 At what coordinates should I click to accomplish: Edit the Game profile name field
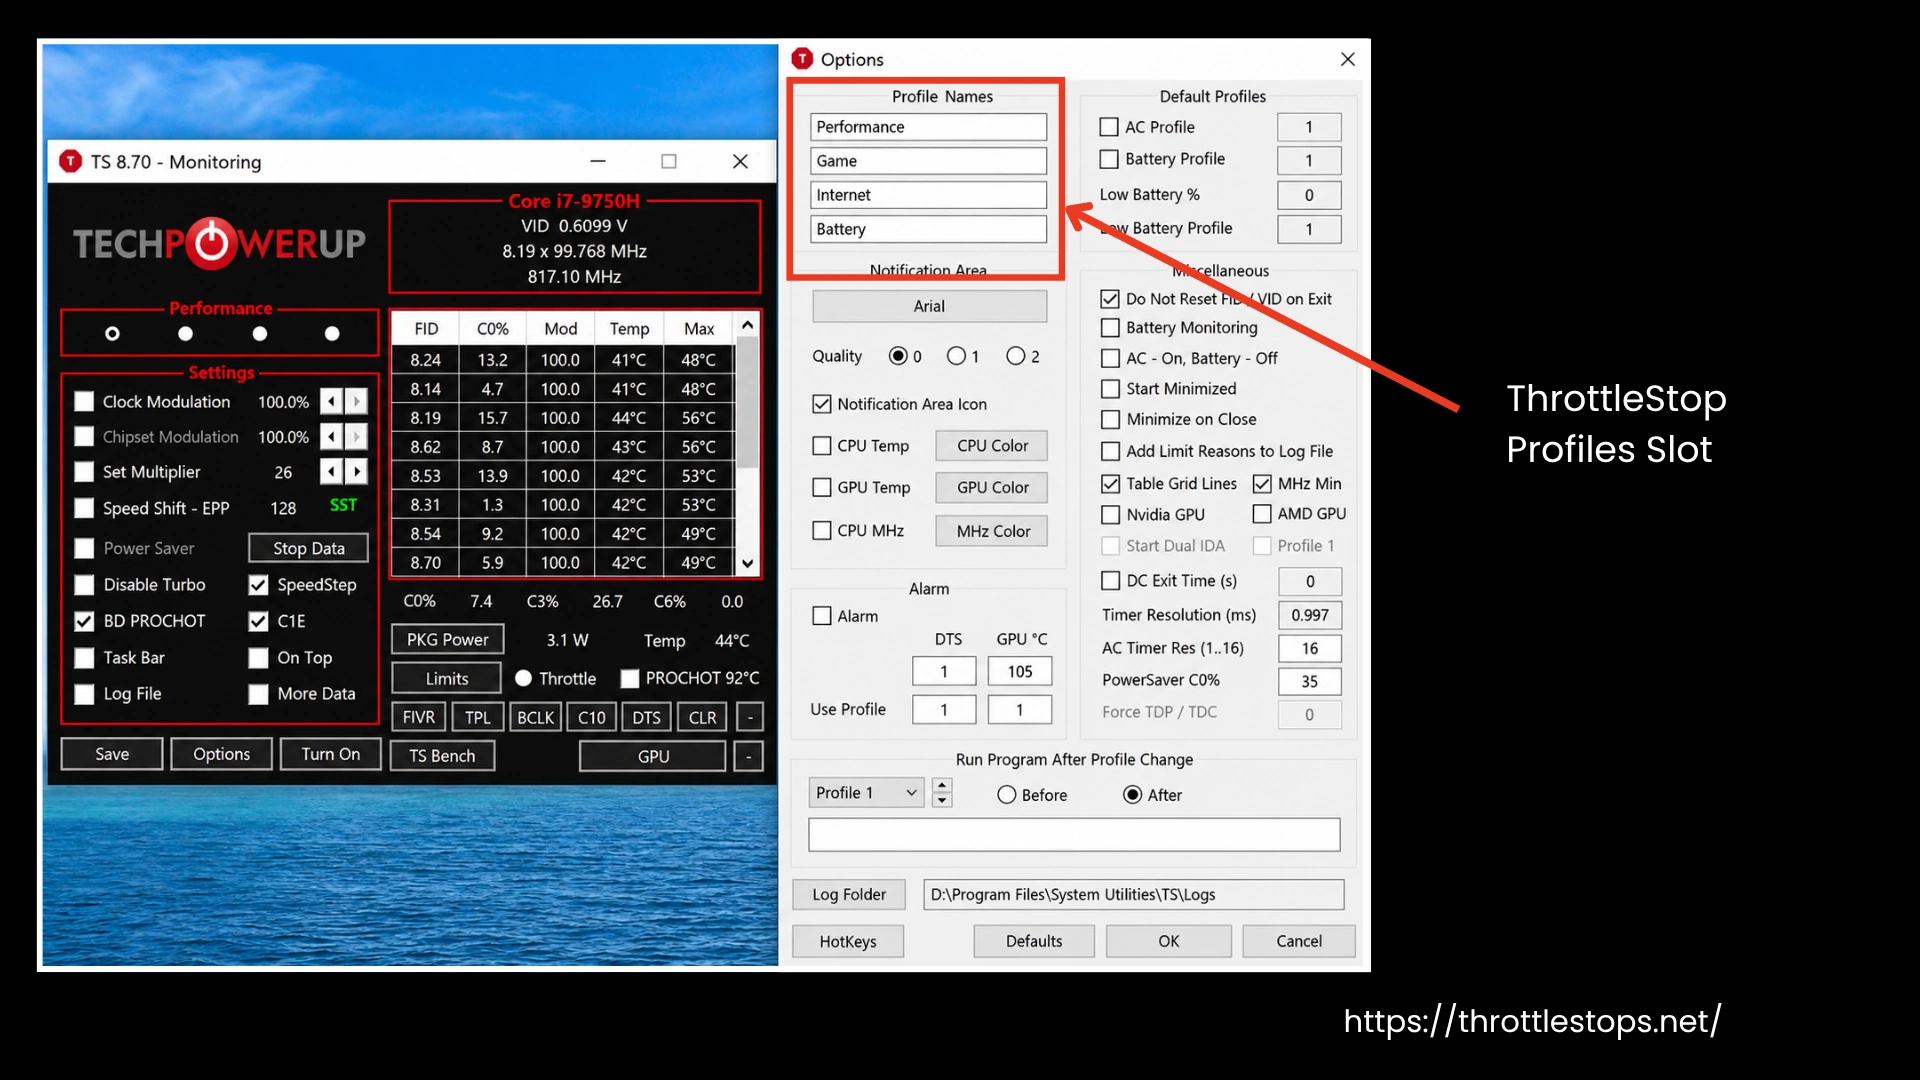928,161
